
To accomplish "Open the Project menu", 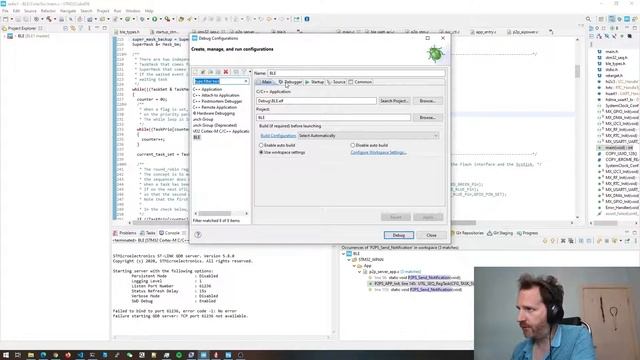I will [103, 11].
